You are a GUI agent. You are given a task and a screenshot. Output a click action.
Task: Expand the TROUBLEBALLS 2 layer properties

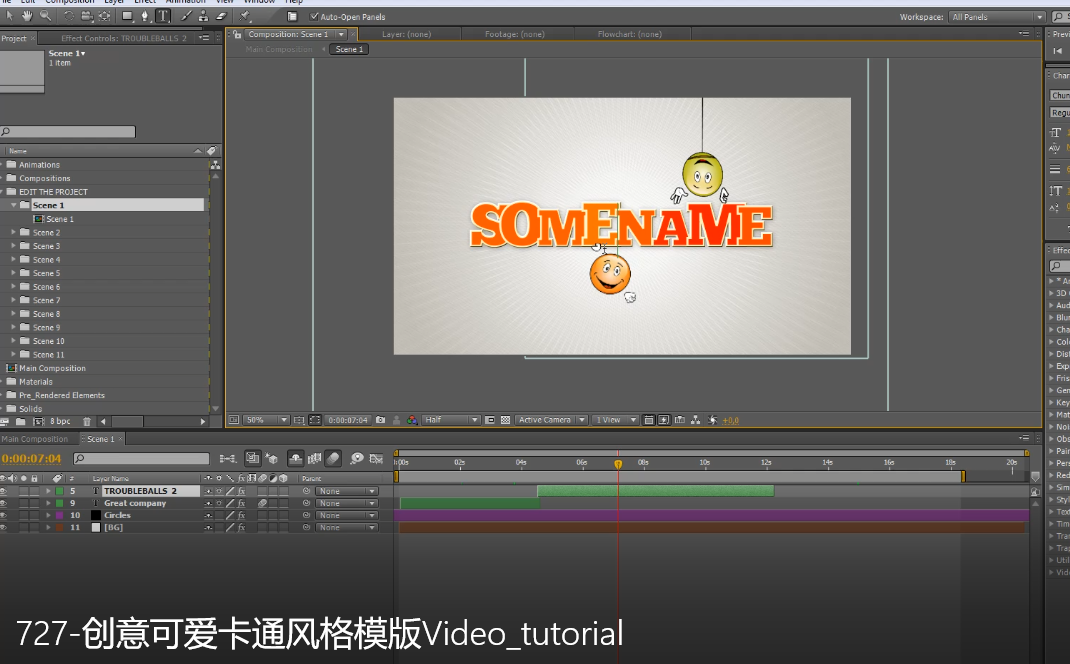48,491
